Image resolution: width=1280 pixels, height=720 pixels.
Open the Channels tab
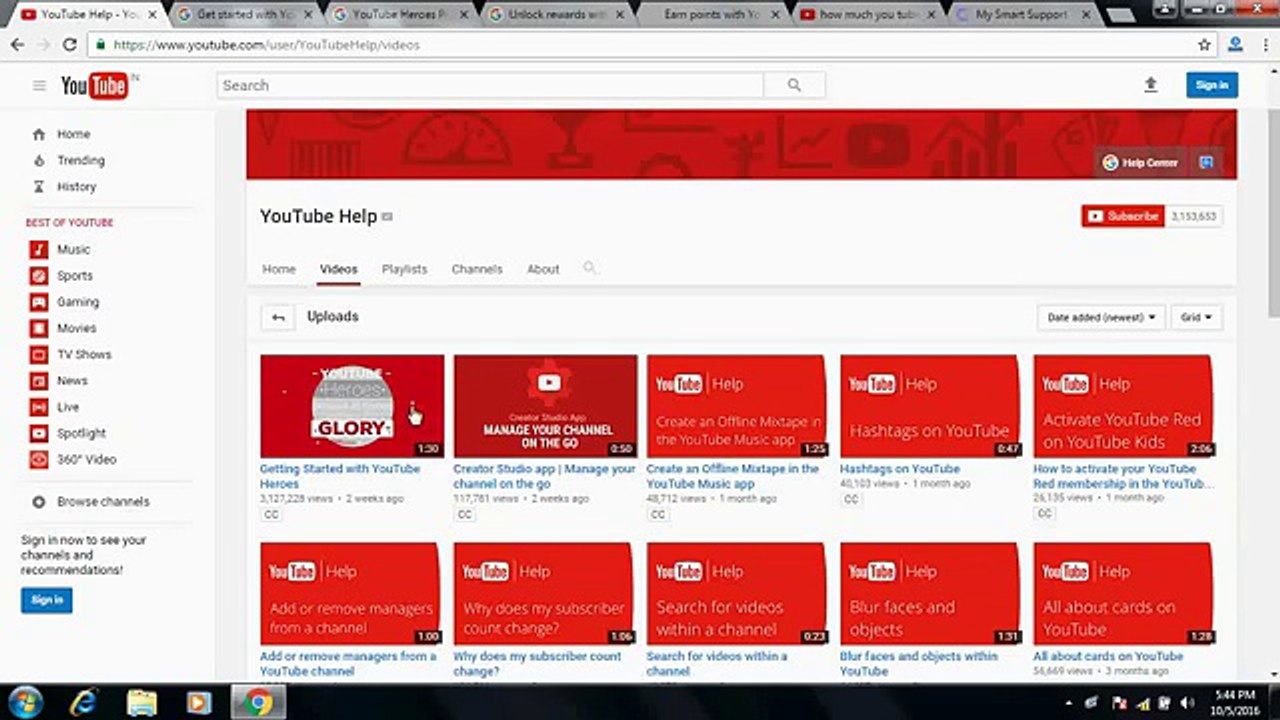click(477, 269)
